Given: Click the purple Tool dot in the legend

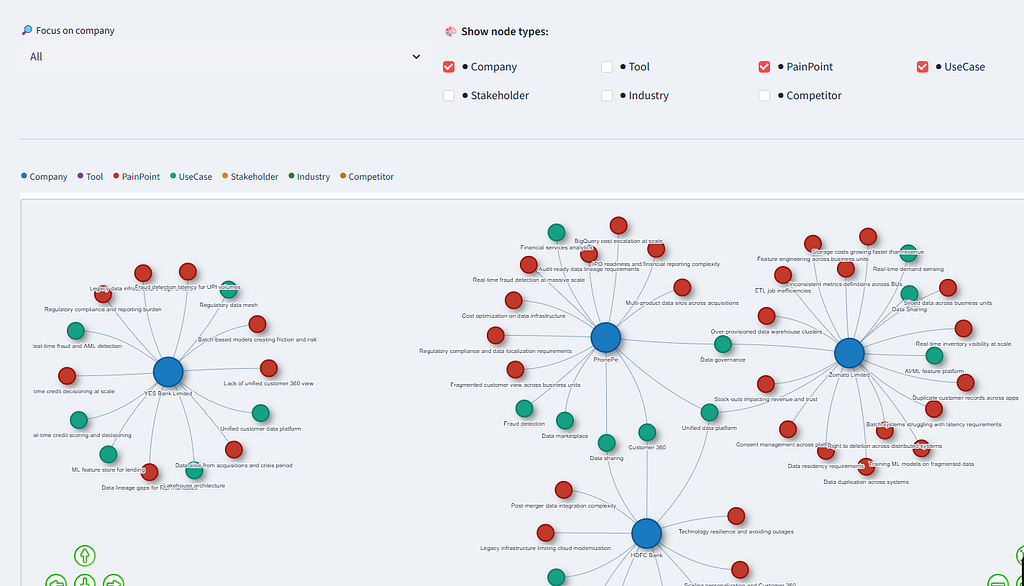Looking at the screenshot, I should 80,176.
